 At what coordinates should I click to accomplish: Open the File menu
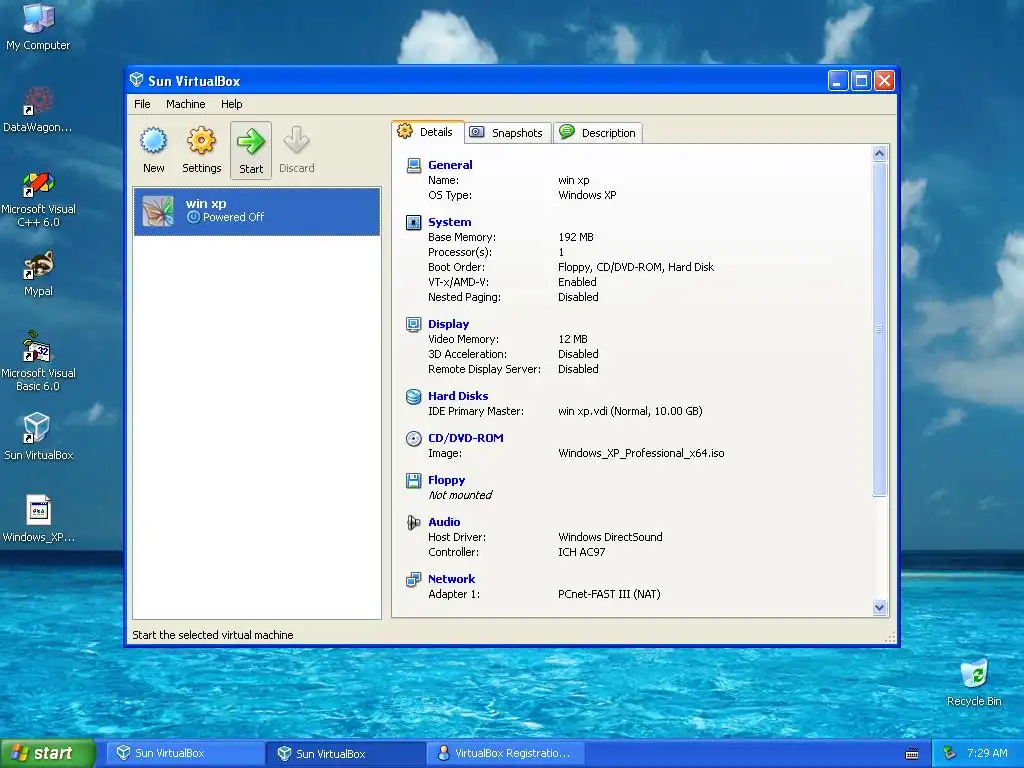pos(142,104)
